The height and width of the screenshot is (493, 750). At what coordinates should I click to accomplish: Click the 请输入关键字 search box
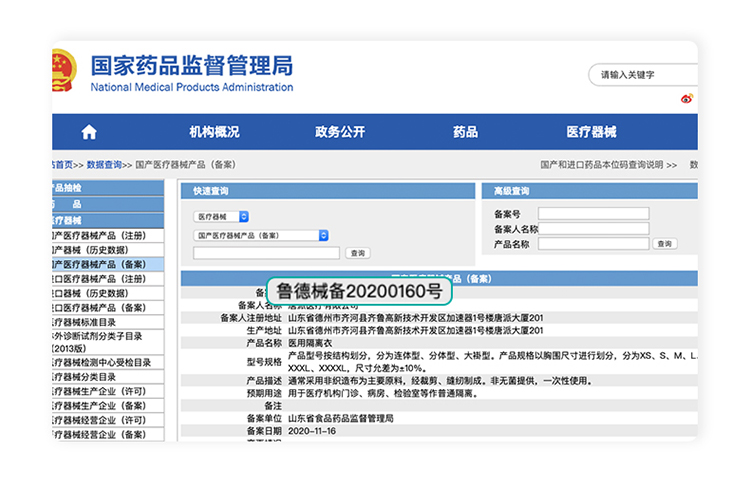(645, 75)
